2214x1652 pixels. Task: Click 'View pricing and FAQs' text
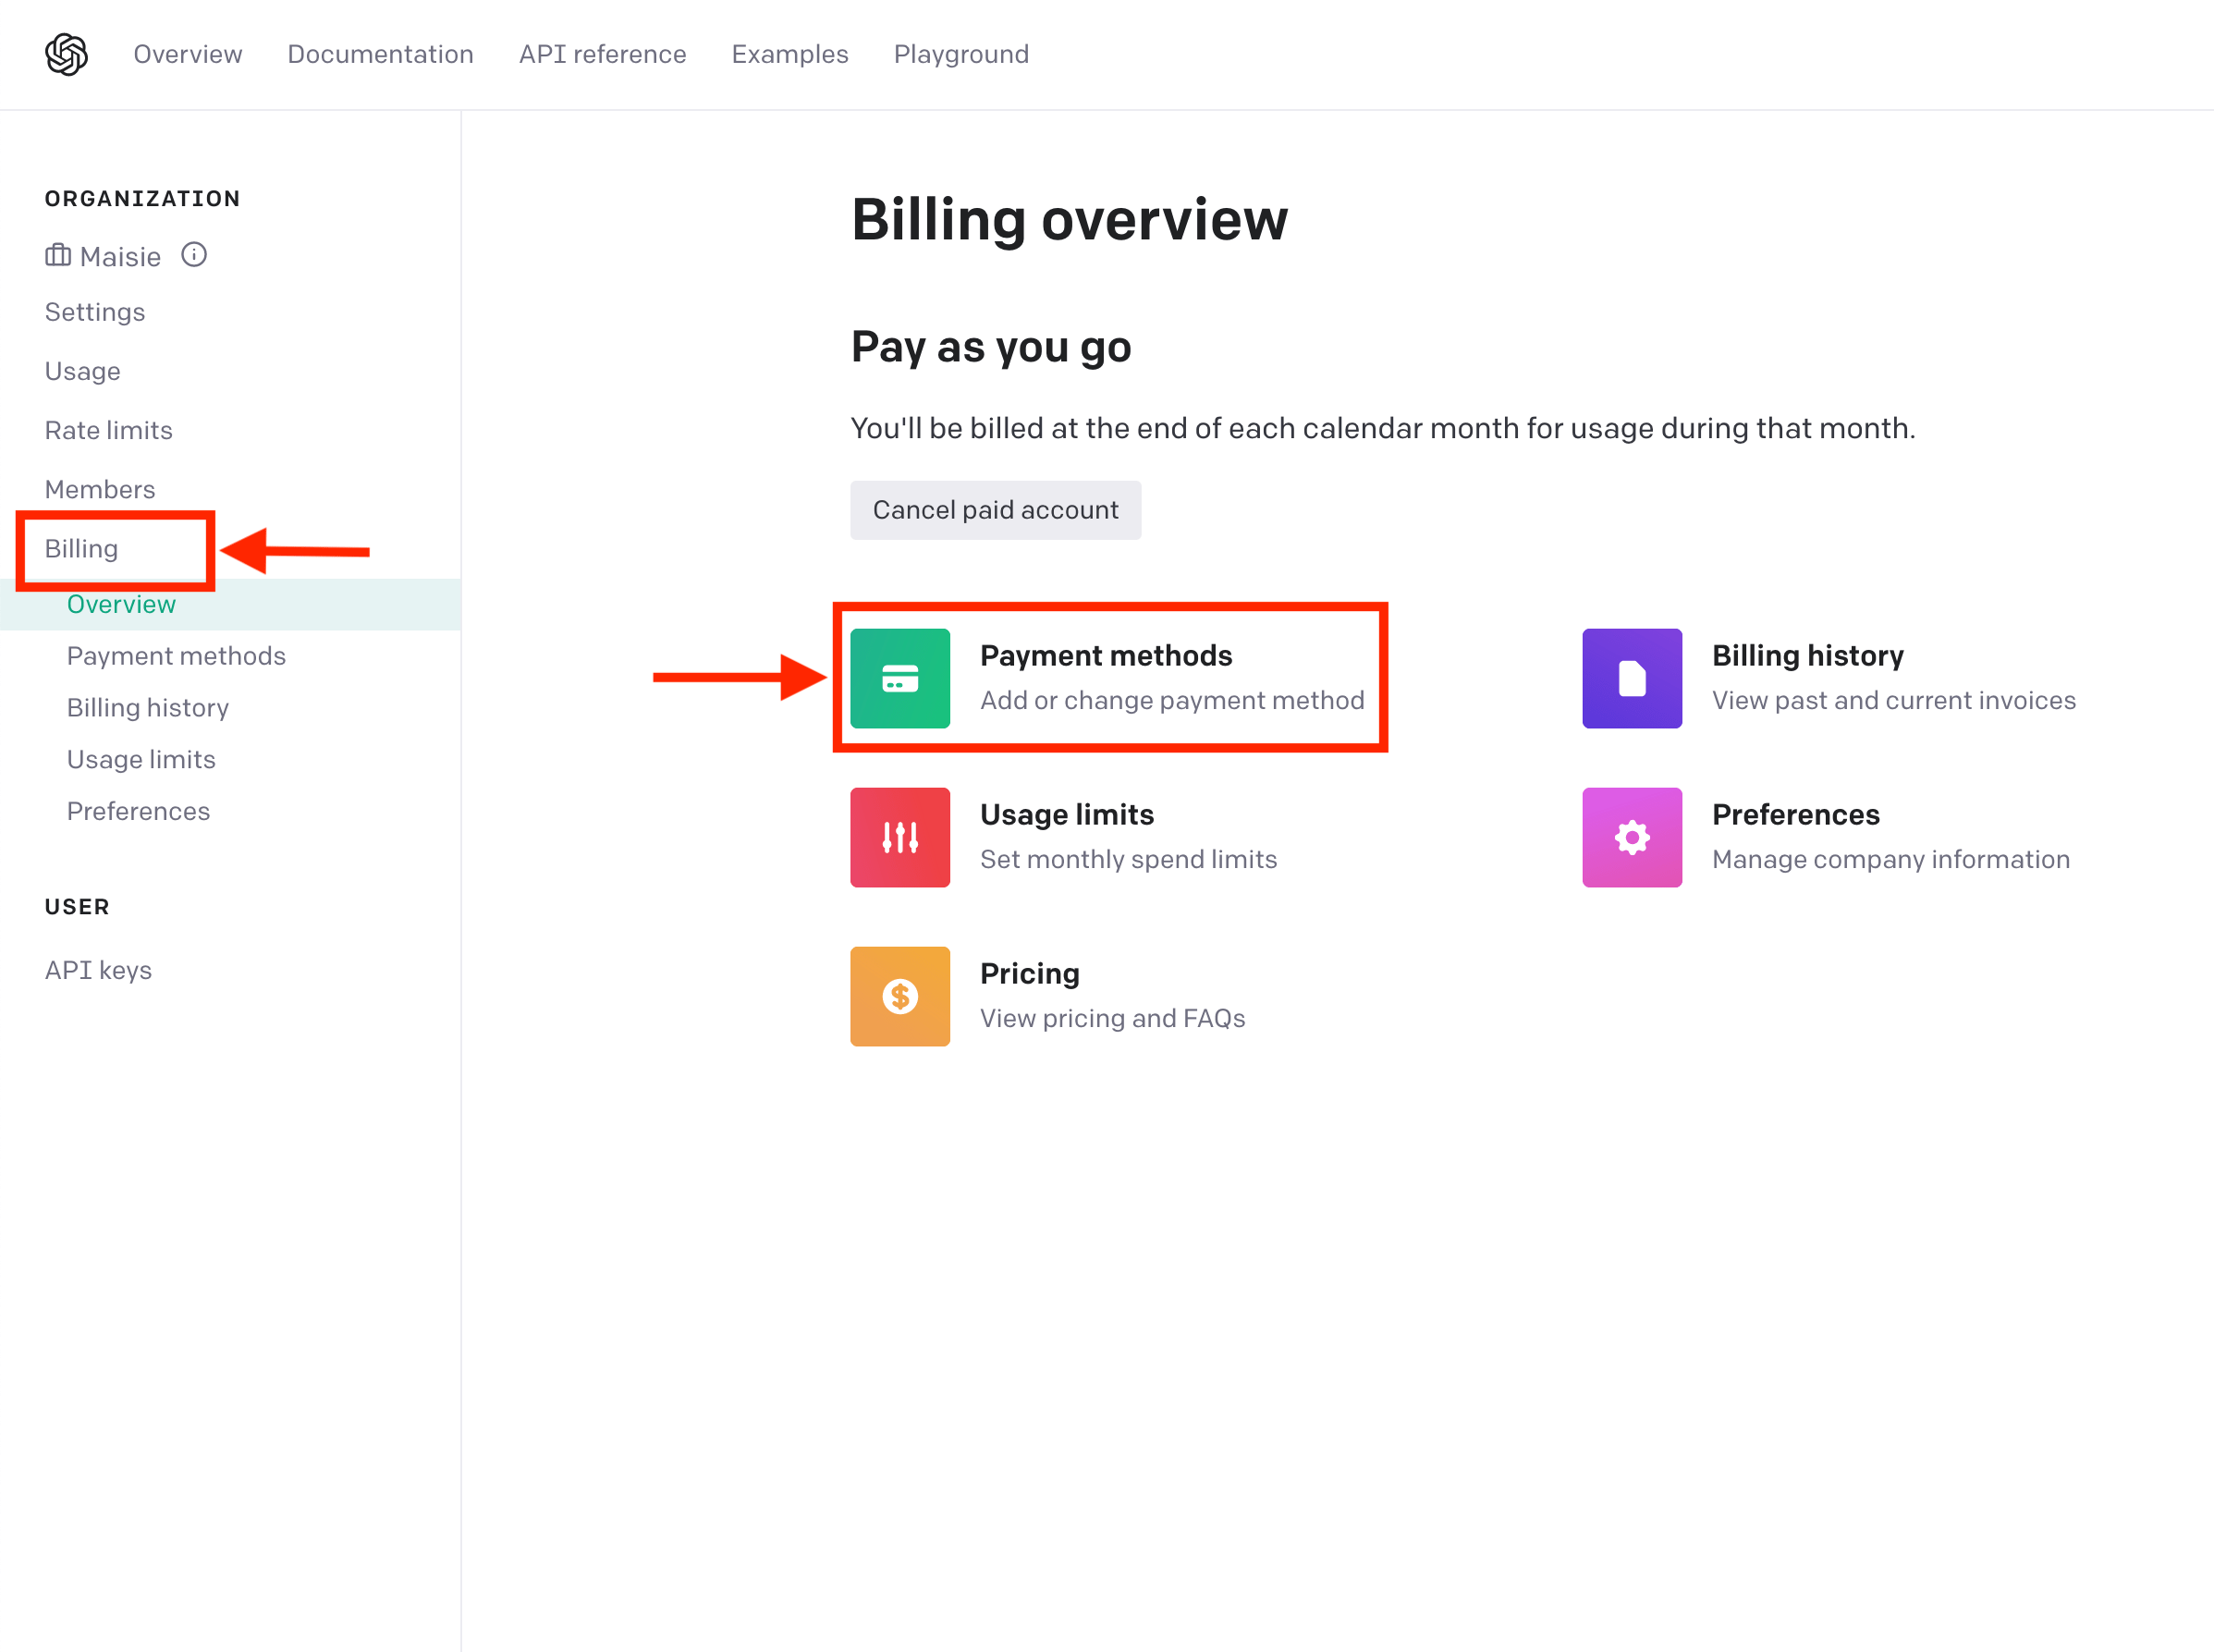(x=1112, y=1018)
